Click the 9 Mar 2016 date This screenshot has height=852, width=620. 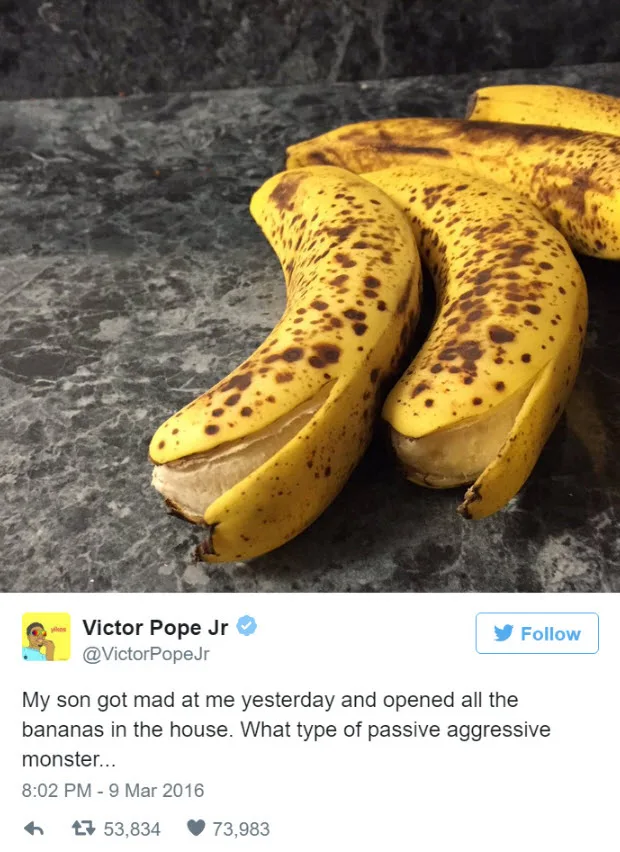pyautogui.click(x=156, y=790)
